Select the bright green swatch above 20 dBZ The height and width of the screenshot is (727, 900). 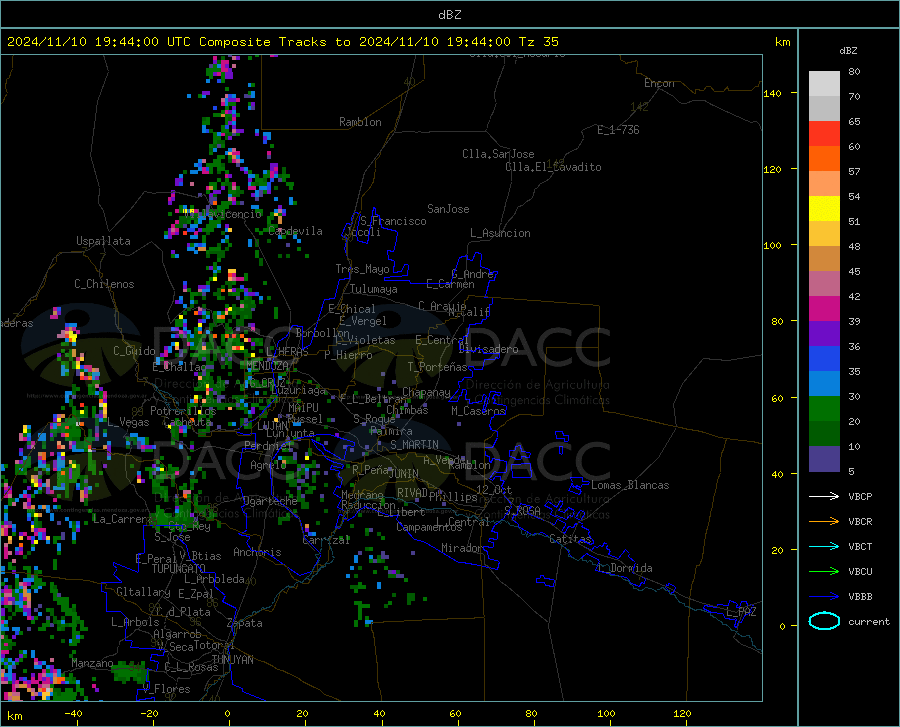(824, 409)
